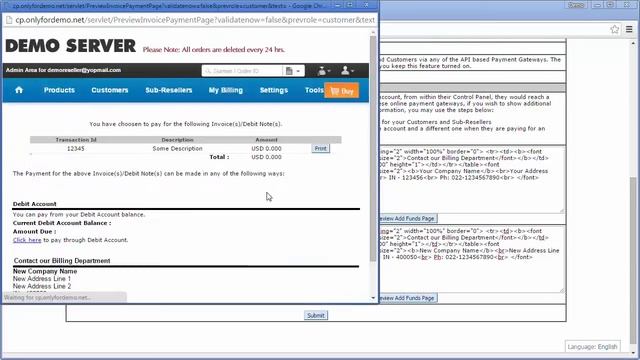Click the popup window address bar URL
Image resolution: width=640 pixels, height=360 pixels.
coord(195,20)
